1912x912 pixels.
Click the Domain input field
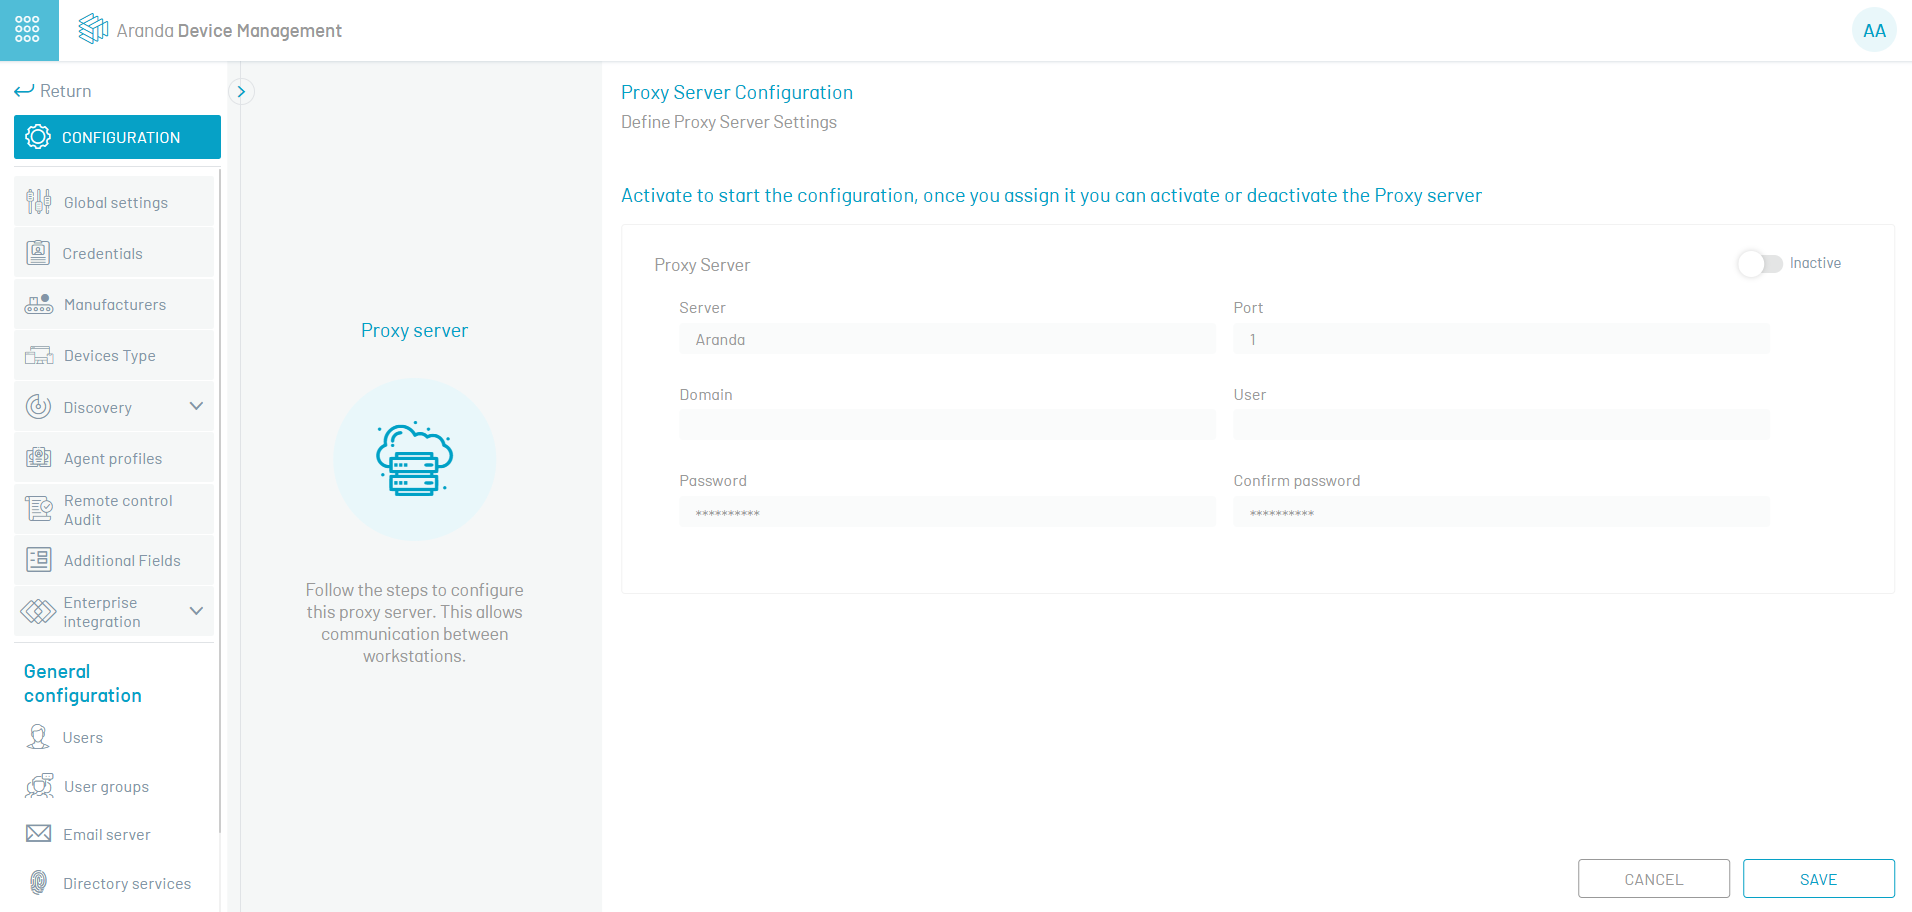click(x=947, y=425)
